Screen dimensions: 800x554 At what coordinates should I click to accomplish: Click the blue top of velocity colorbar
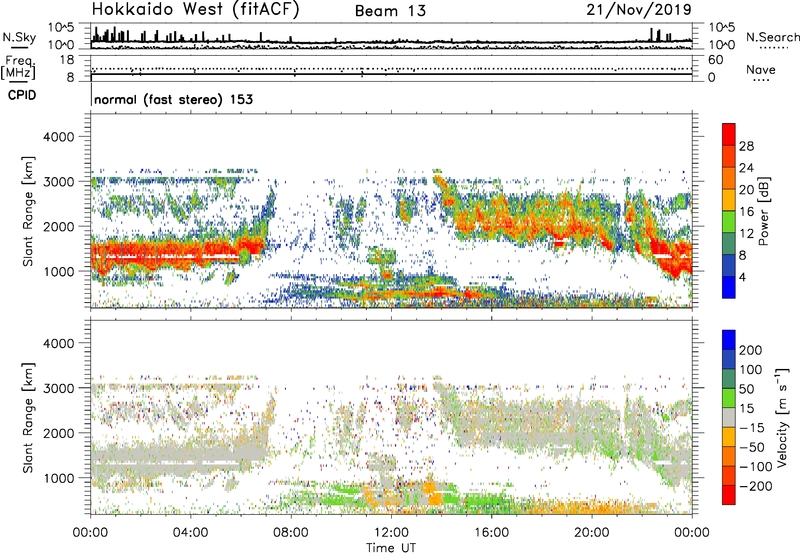729,340
